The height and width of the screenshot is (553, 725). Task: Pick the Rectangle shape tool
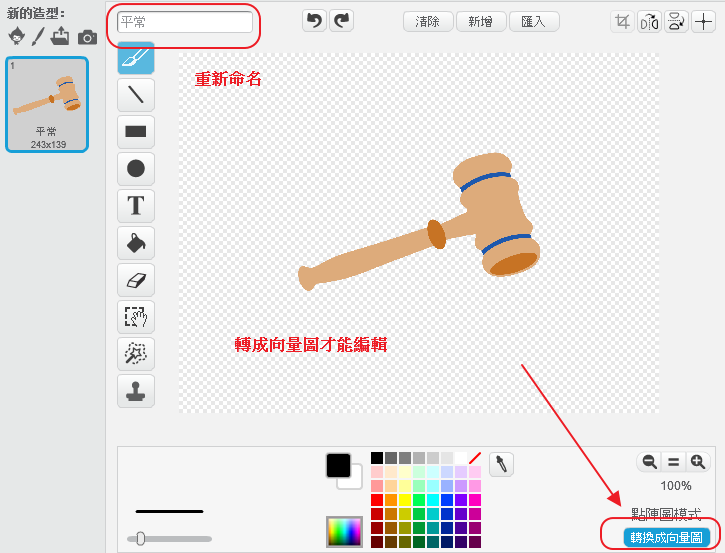[136, 132]
